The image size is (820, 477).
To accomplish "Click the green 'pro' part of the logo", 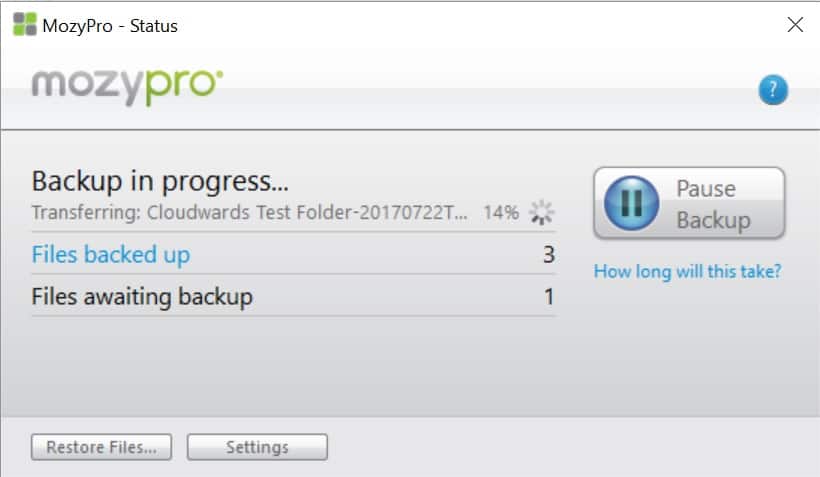I will (180, 86).
